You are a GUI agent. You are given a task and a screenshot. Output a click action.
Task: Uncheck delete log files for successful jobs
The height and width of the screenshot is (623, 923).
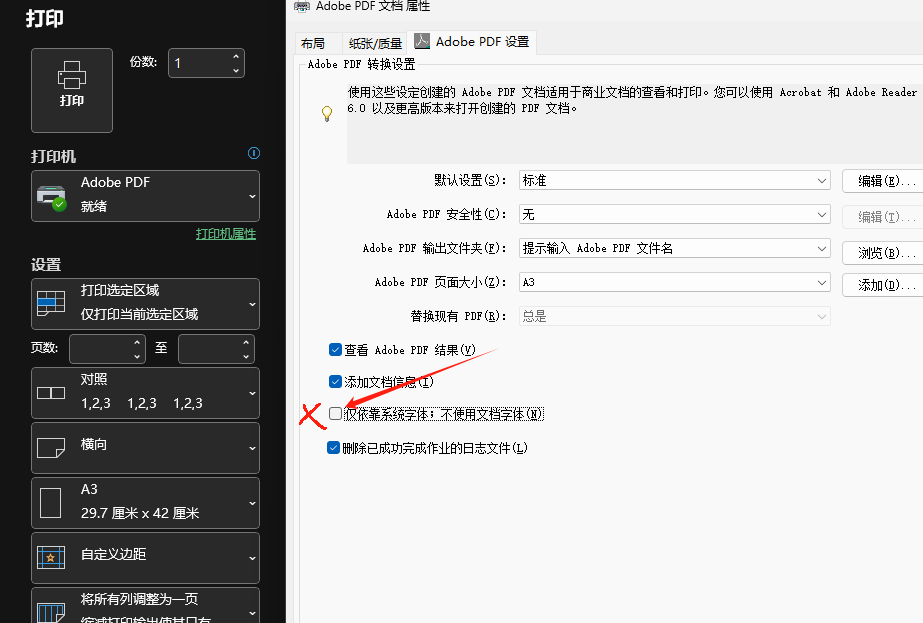[x=333, y=448]
